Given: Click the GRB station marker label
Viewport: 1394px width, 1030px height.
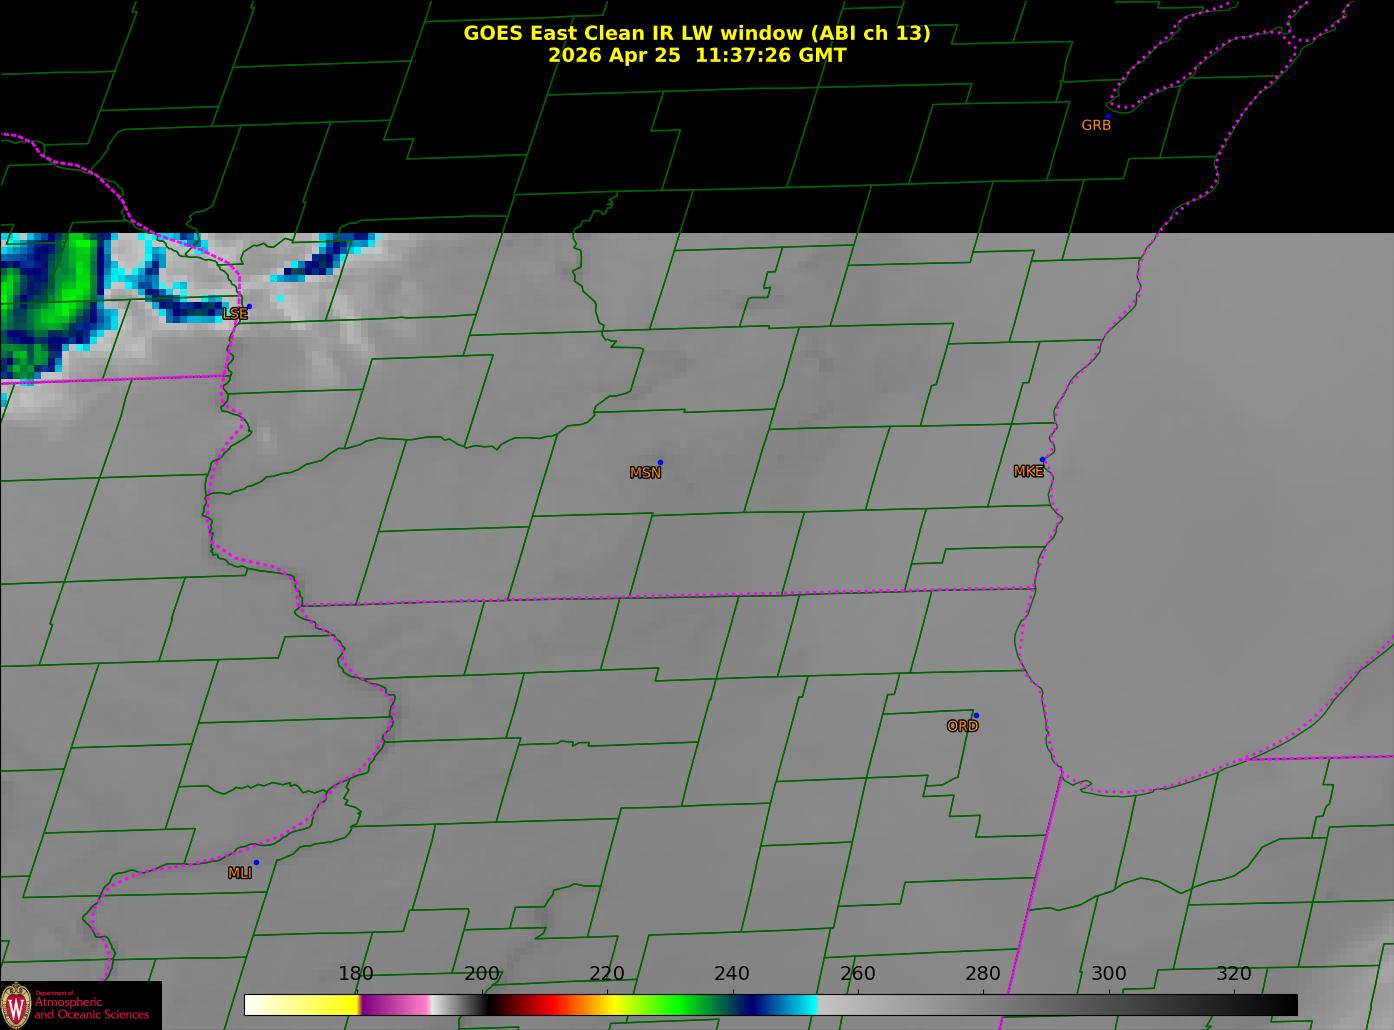Looking at the screenshot, I should pyautogui.click(x=1096, y=125).
